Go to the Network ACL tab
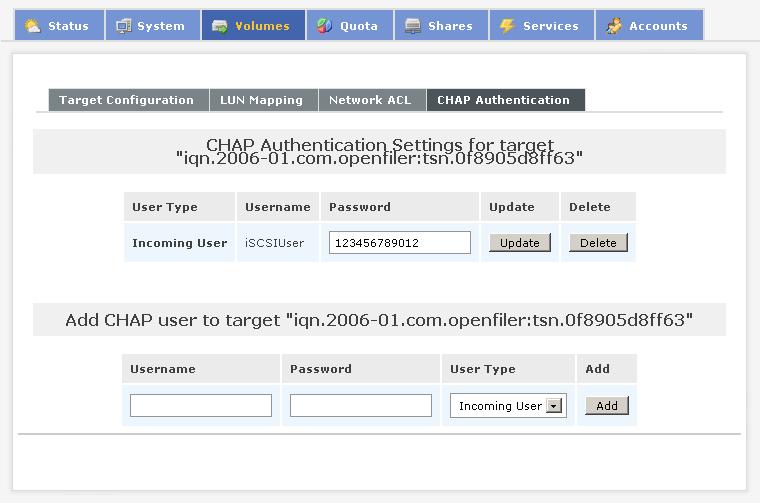The width and height of the screenshot is (760, 503). (370, 100)
